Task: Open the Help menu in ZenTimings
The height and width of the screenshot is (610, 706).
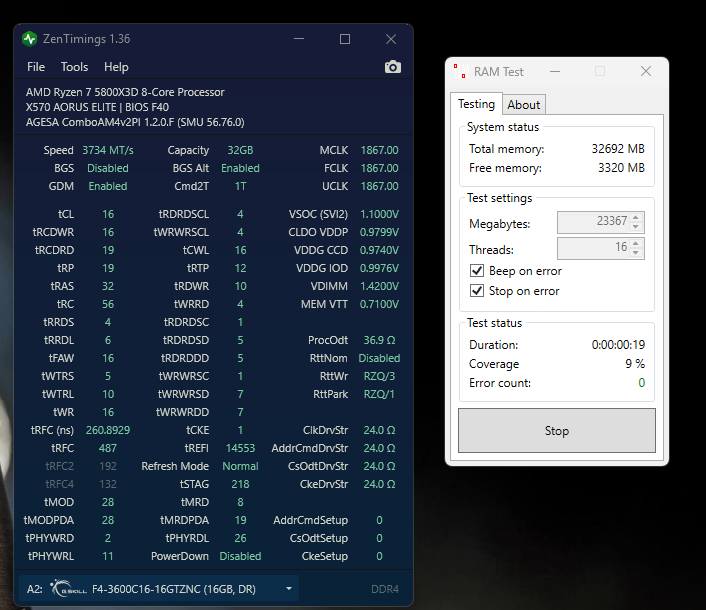Action: (116, 67)
